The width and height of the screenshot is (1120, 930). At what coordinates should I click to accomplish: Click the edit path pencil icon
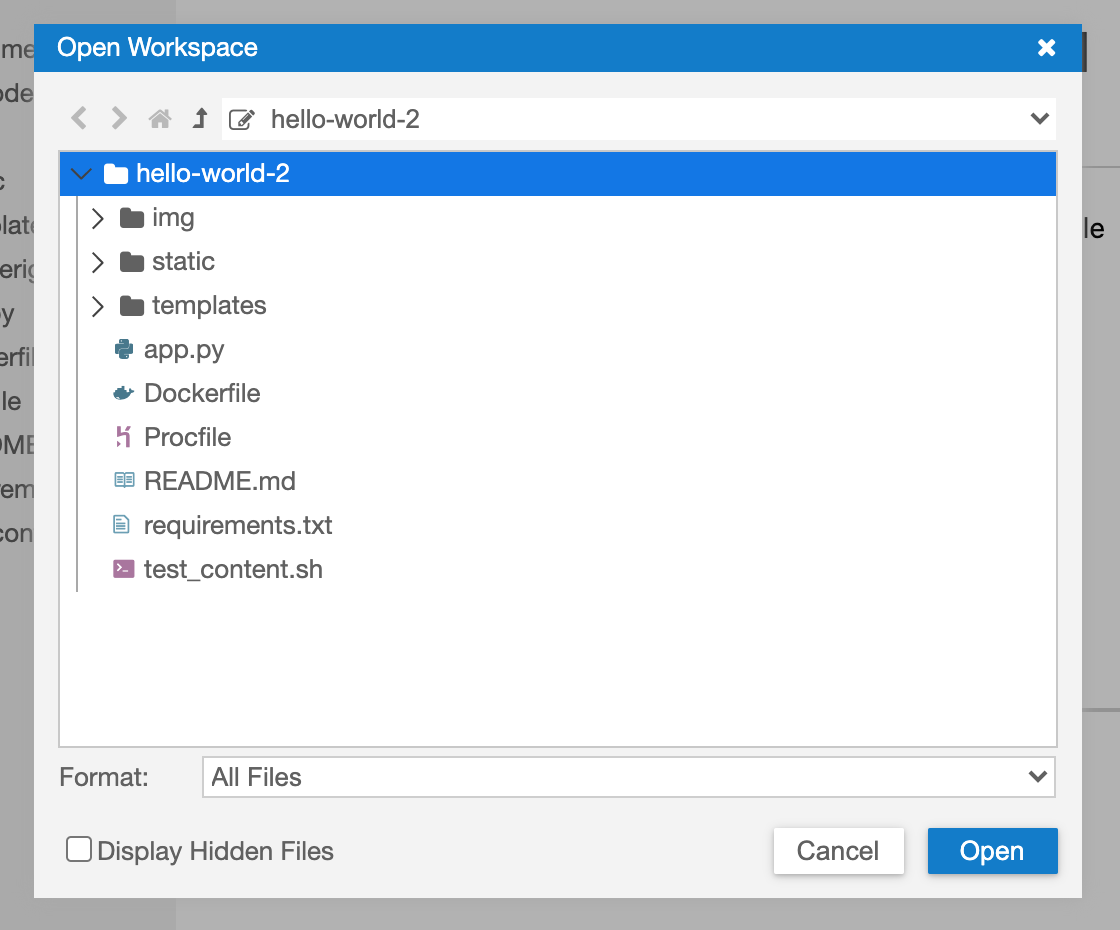241,119
